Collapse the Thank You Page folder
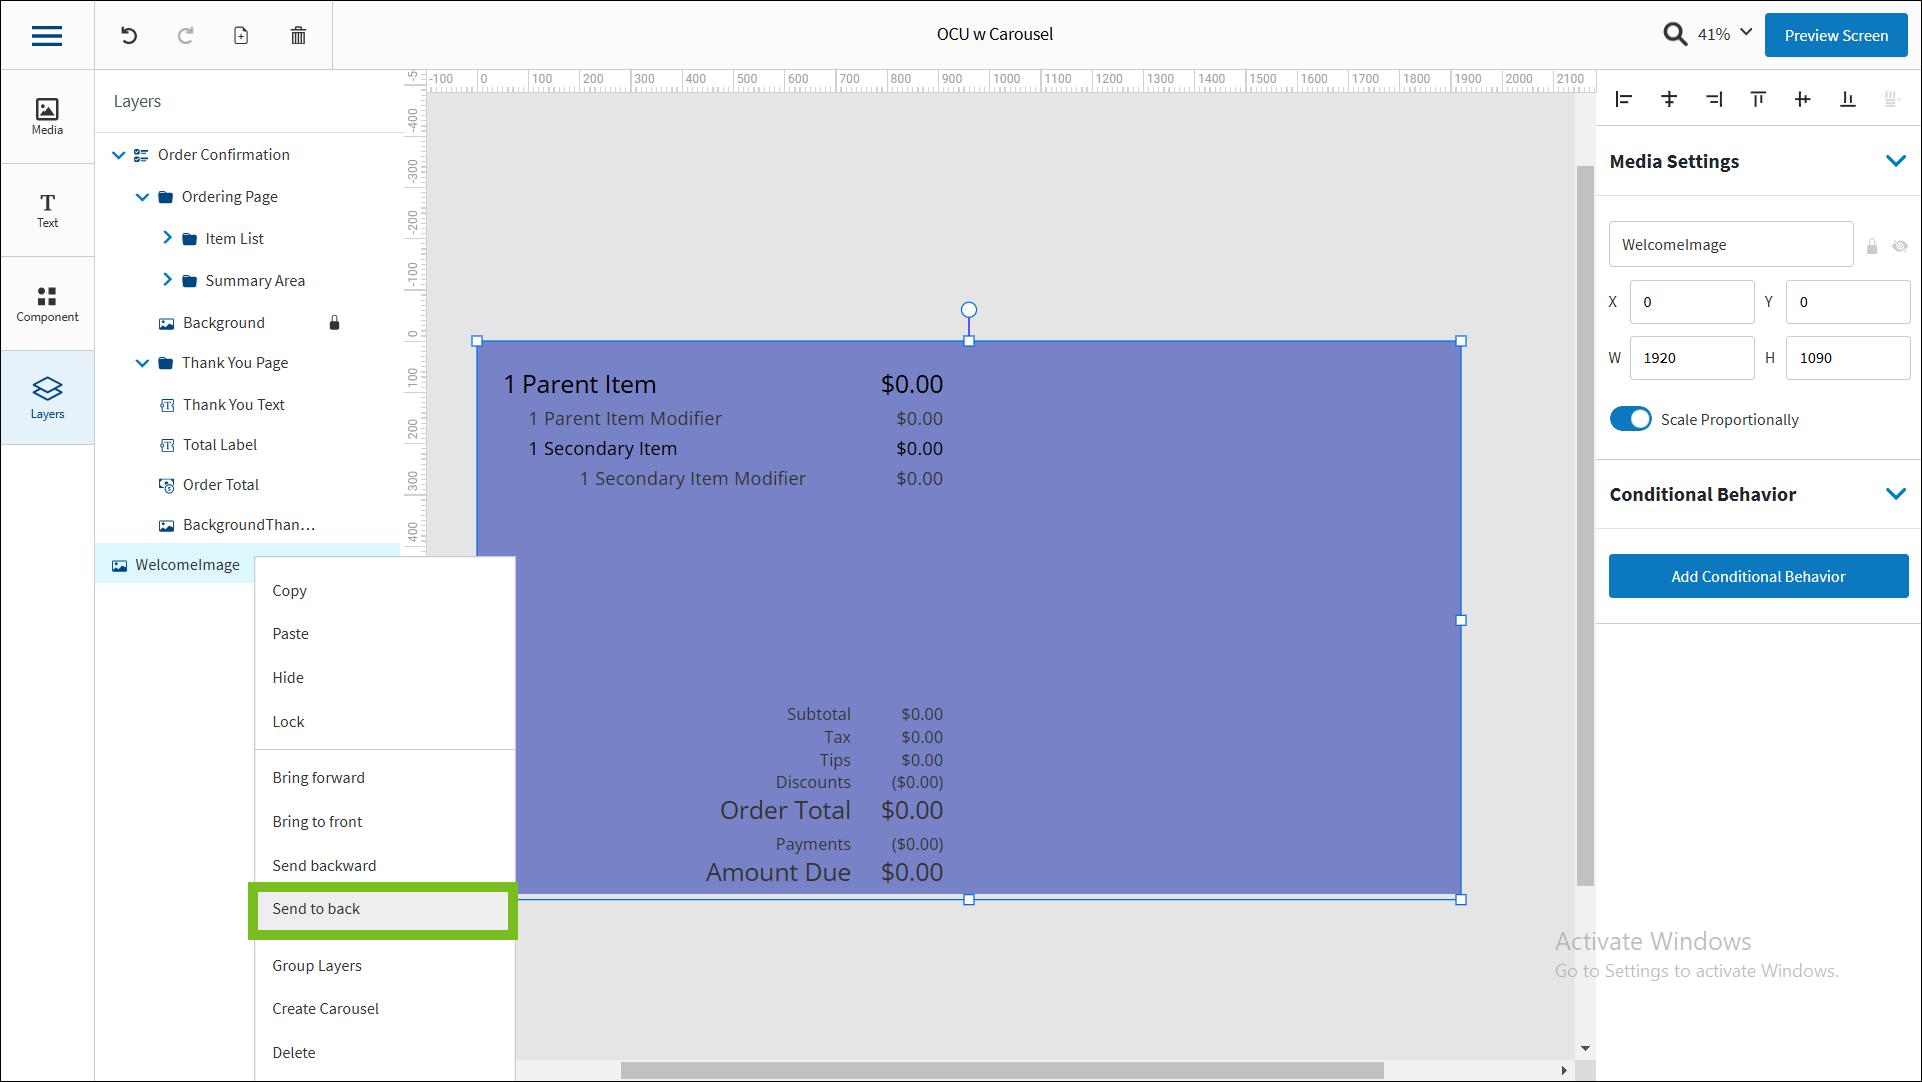The image size is (1922, 1082). 142,363
